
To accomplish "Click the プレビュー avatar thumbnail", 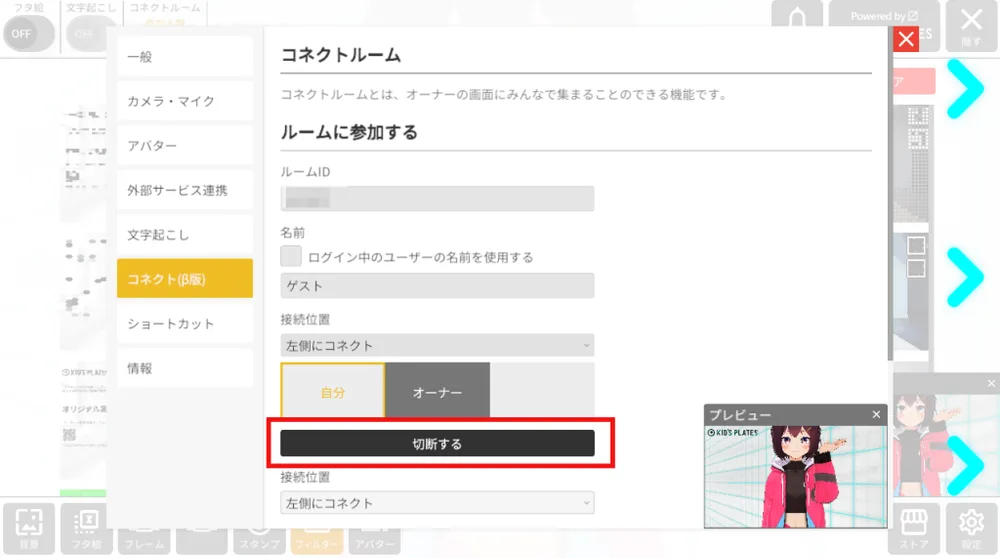I will [x=795, y=476].
